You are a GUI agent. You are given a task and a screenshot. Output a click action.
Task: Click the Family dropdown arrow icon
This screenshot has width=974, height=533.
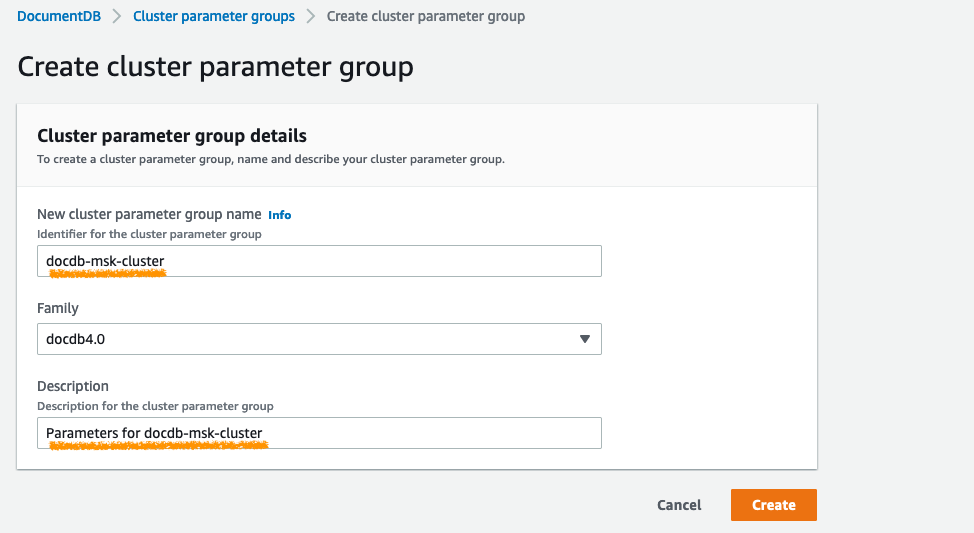[585, 339]
